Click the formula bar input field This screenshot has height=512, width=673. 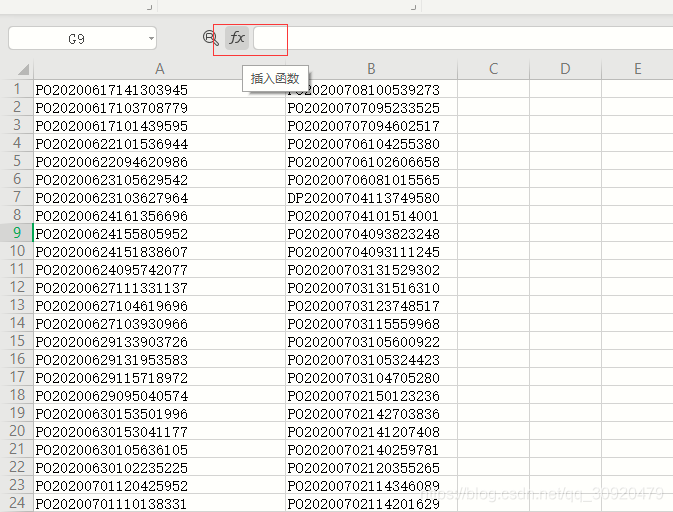tap(463, 38)
